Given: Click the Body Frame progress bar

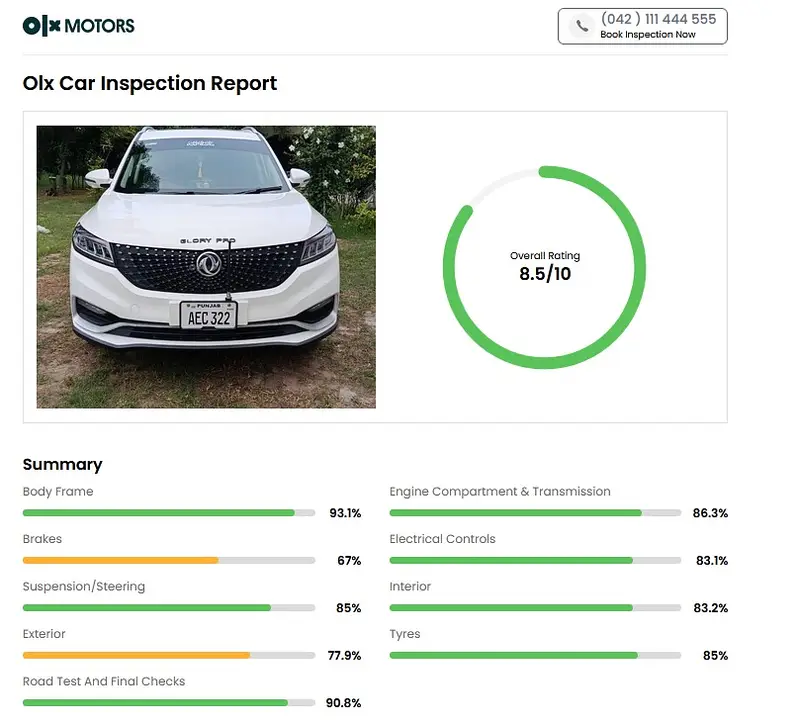Looking at the screenshot, I should click(168, 513).
